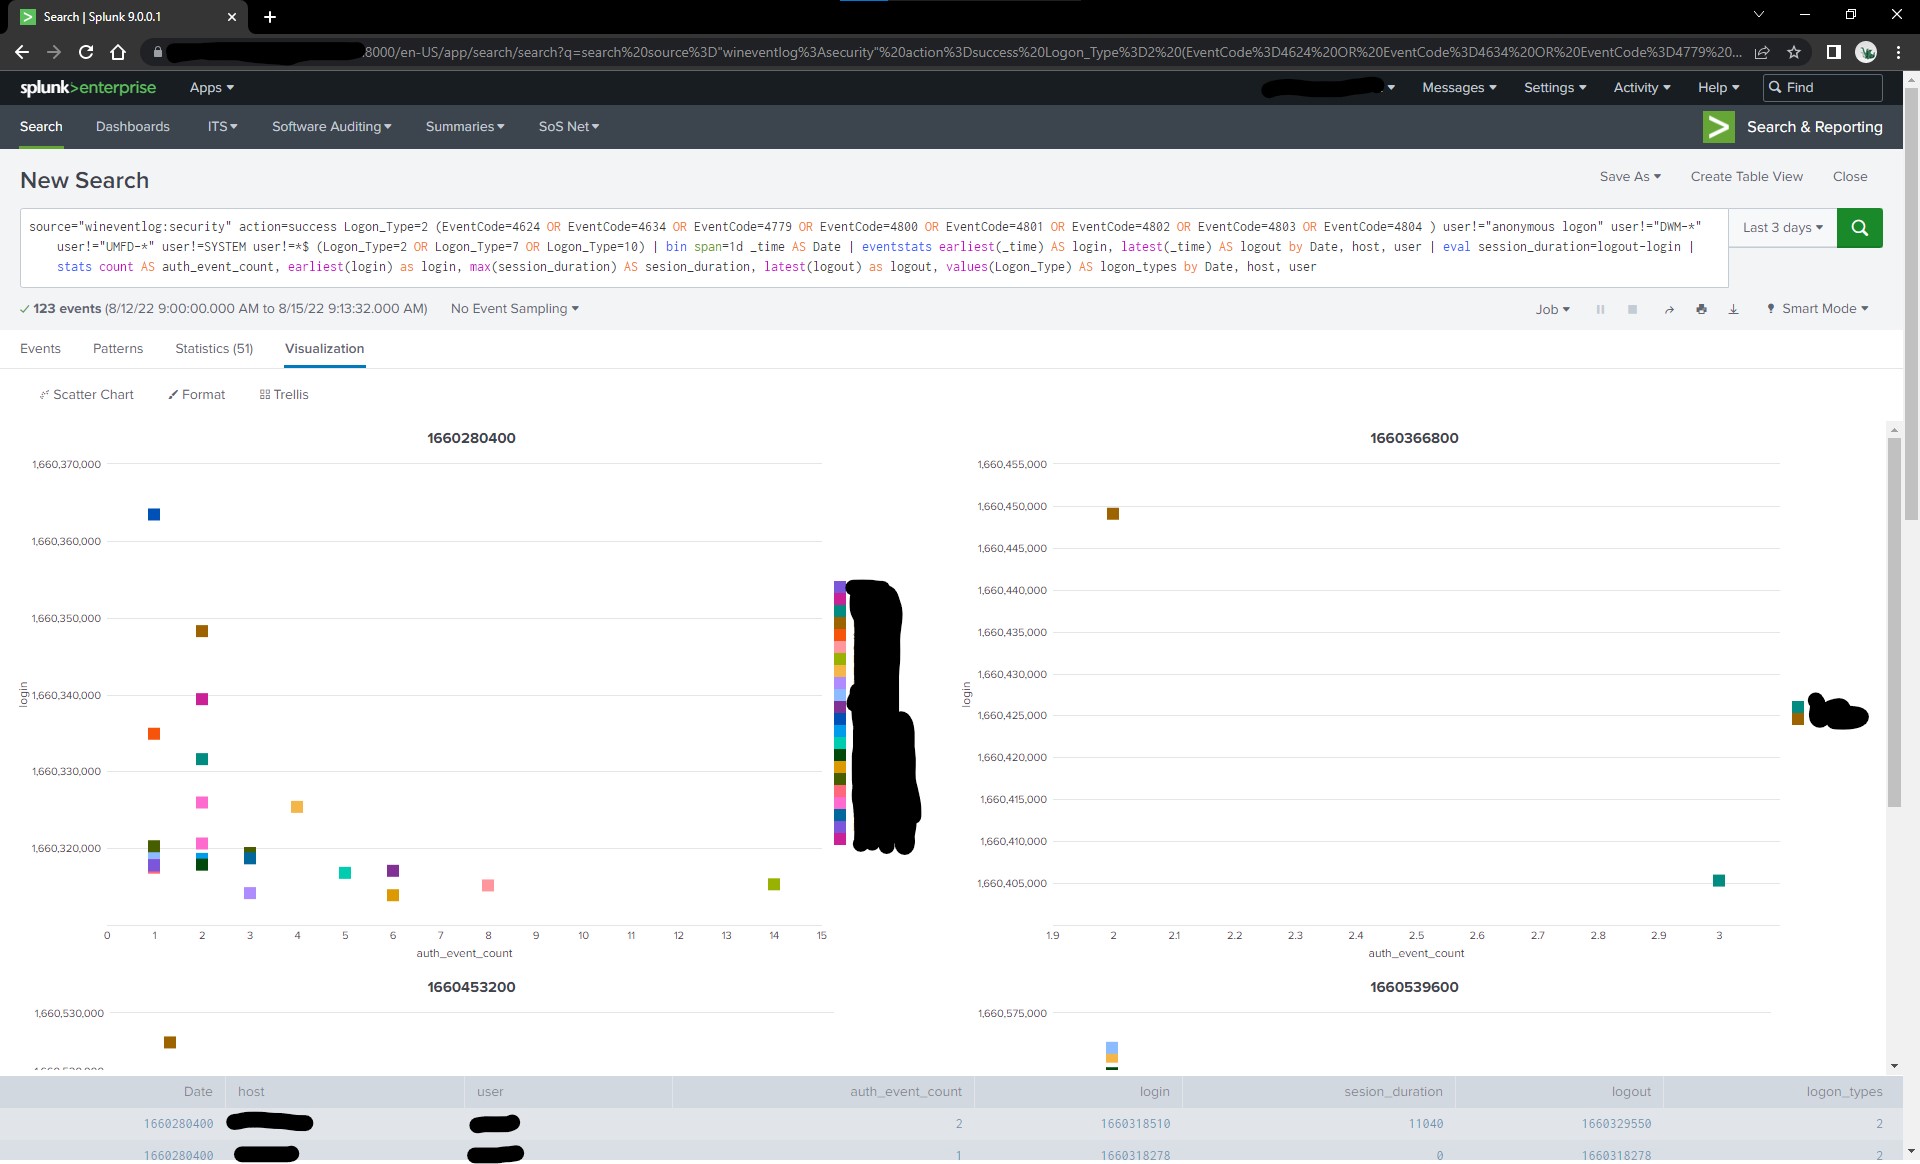Click the export download icon
Image resolution: width=1920 pixels, height=1164 pixels.
point(1733,310)
